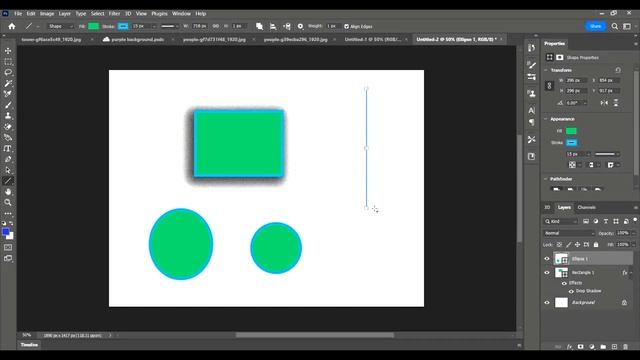Select the Pen tool
The image size is (640, 360).
[8, 159]
